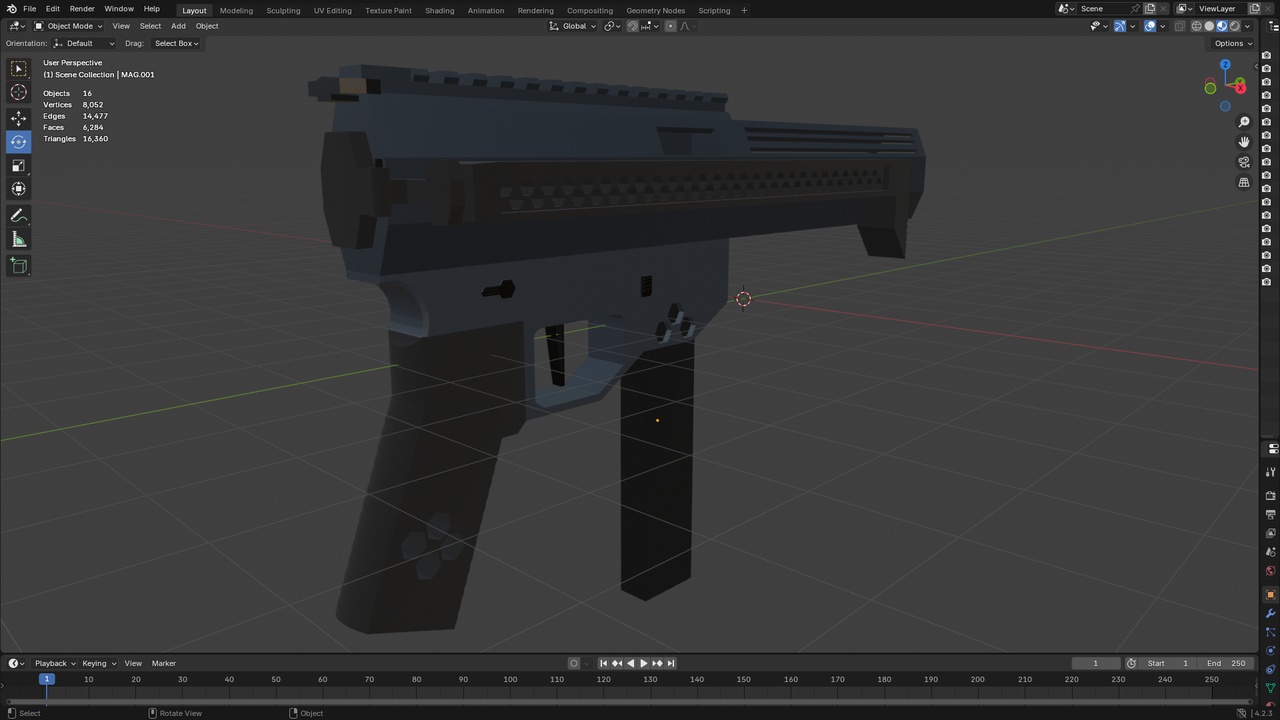Expand the Options dropdown
Viewport: 1280px width, 720px height.
(x=1232, y=43)
